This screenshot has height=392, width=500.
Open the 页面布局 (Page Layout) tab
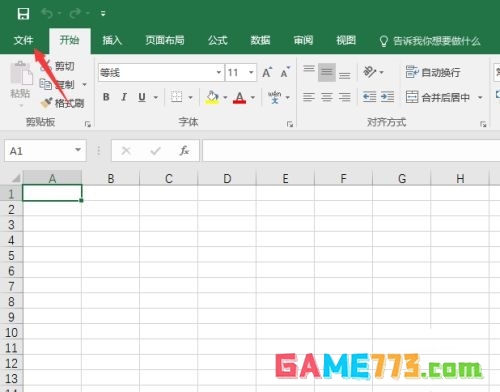pos(165,41)
